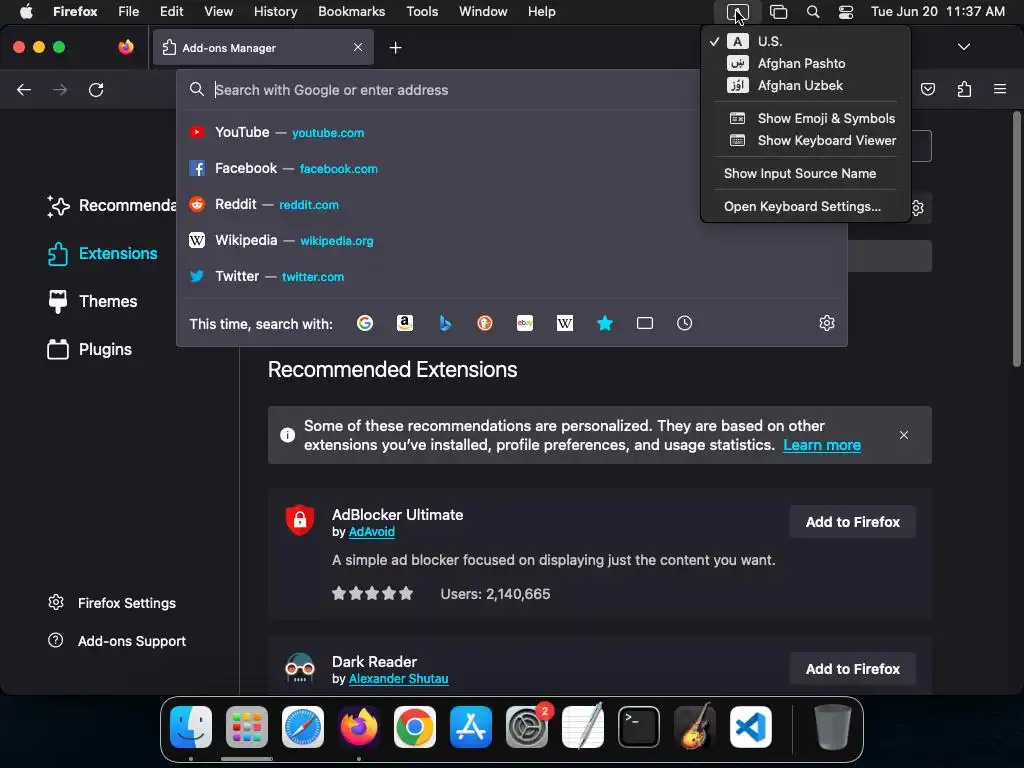Search open tabs using the tab icon
1024x768 pixels.
point(645,323)
